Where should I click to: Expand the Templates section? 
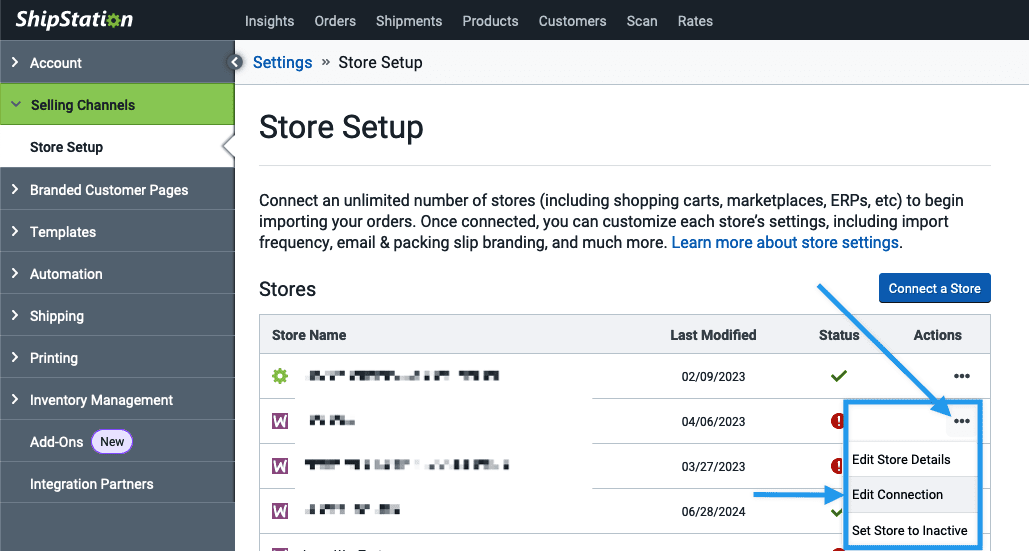click(x=117, y=232)
